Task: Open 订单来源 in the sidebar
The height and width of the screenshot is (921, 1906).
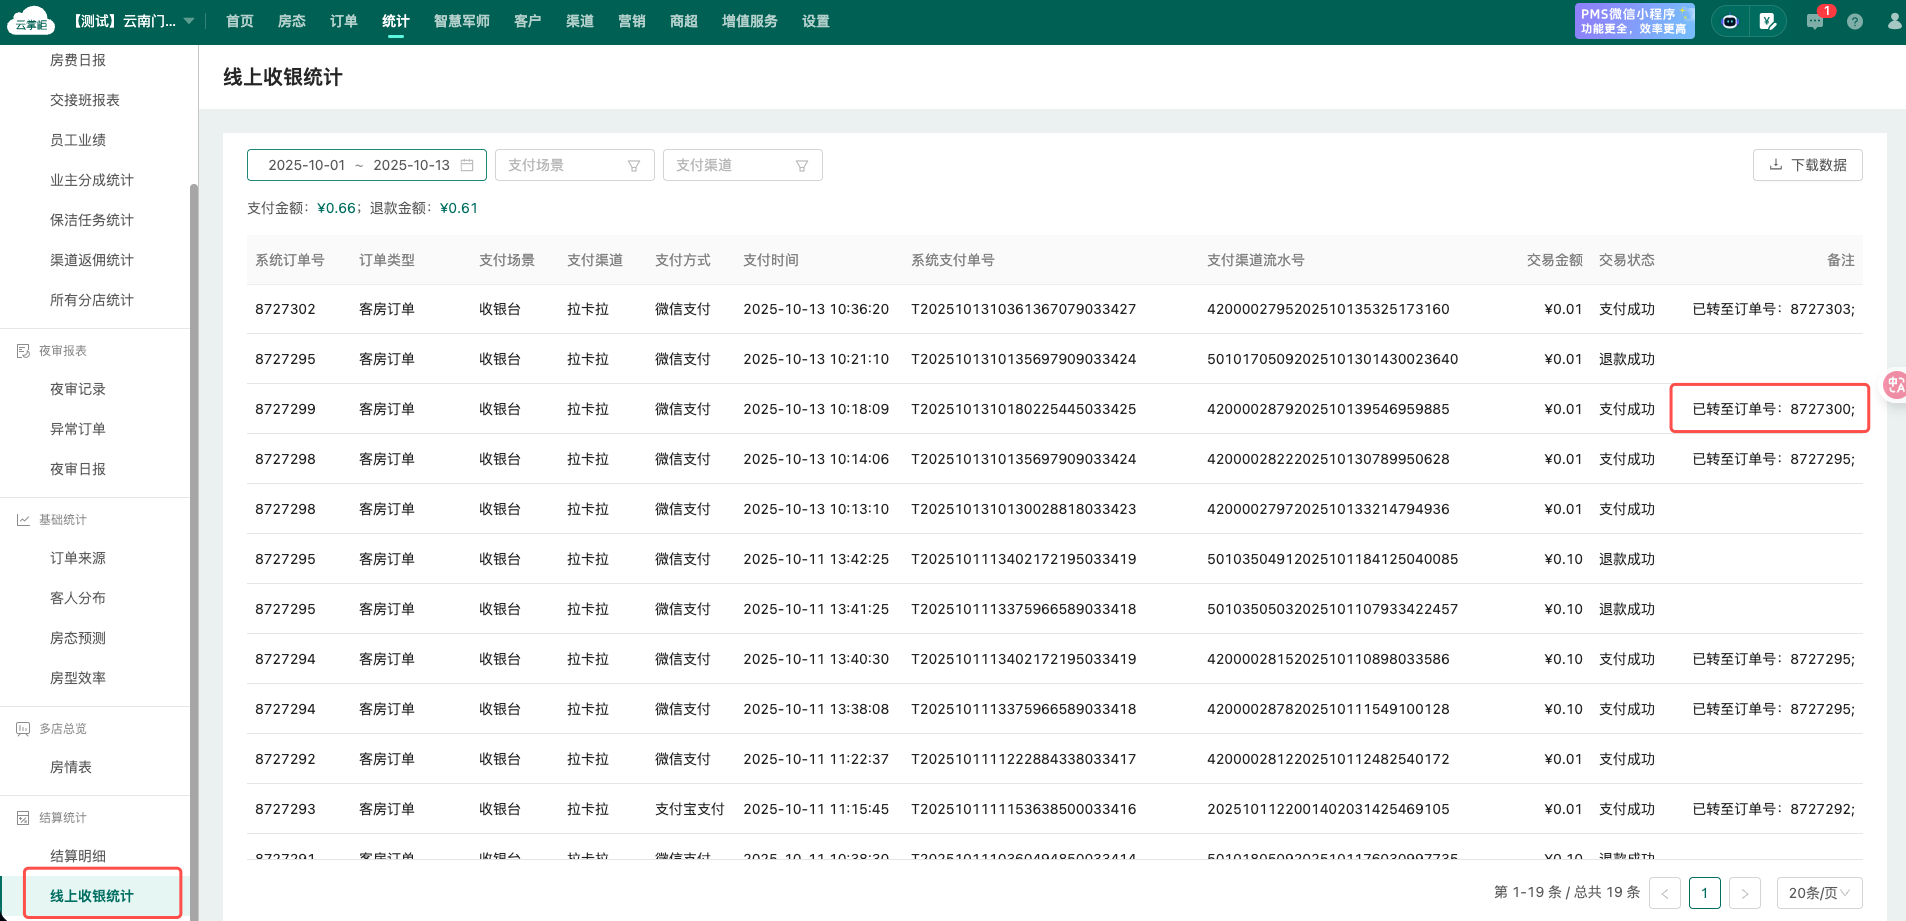Action: click(x=78, y=558)
